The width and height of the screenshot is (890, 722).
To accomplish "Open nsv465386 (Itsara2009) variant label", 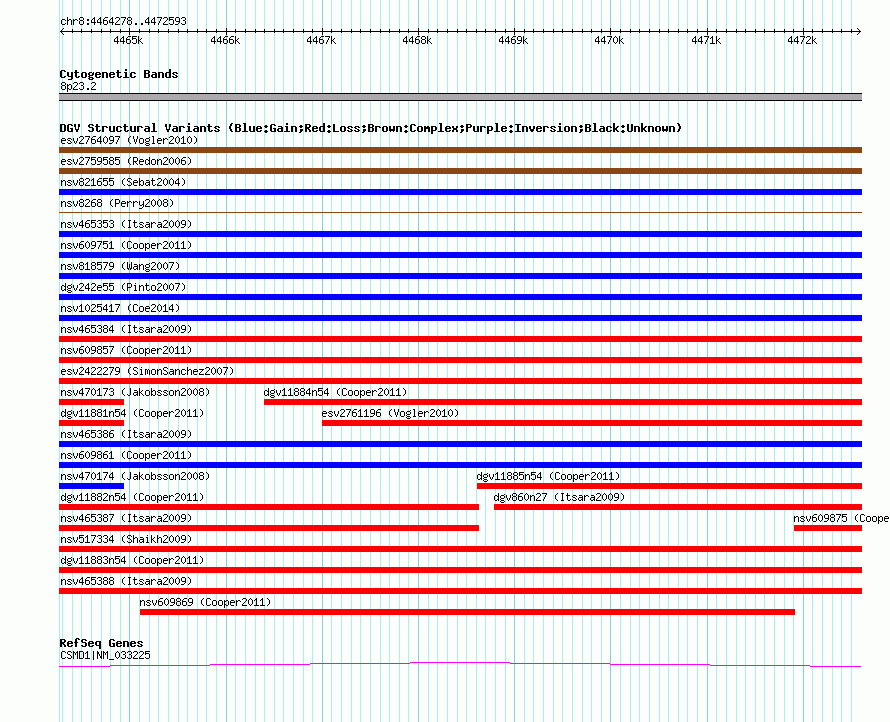I will coord(126,434).
